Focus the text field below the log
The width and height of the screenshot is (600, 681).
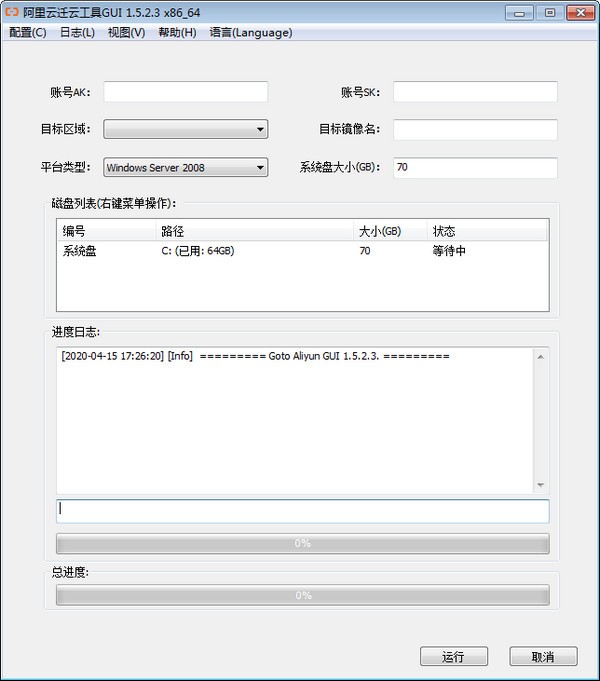[302, 511]
